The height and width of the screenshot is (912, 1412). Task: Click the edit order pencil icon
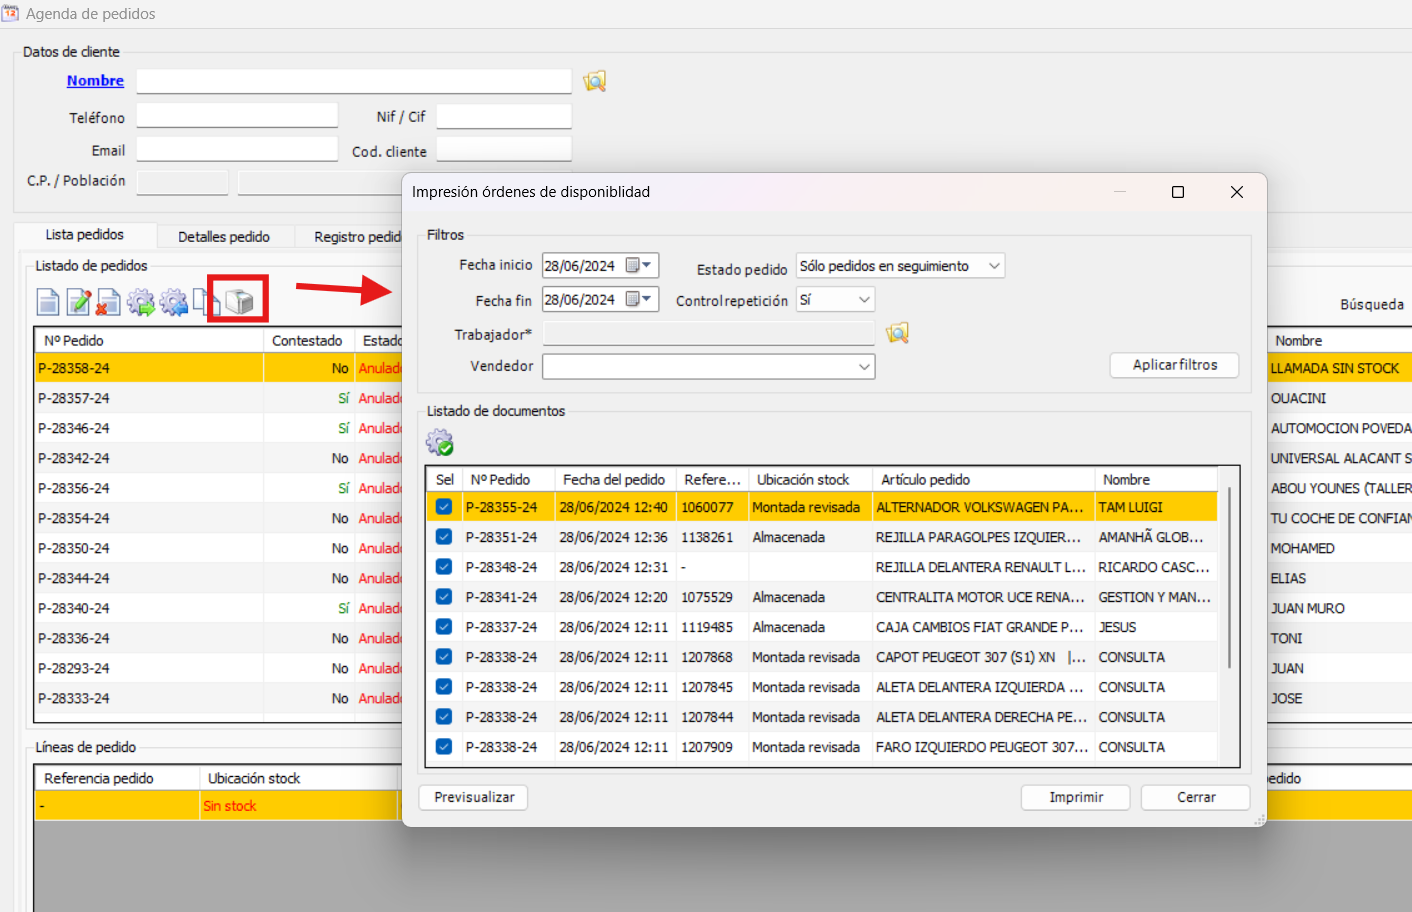(79, 301)
